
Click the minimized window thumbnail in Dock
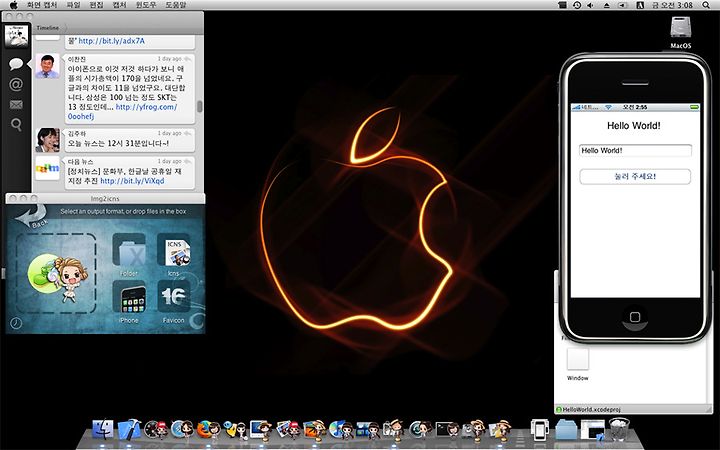click(x=592, y=430)
